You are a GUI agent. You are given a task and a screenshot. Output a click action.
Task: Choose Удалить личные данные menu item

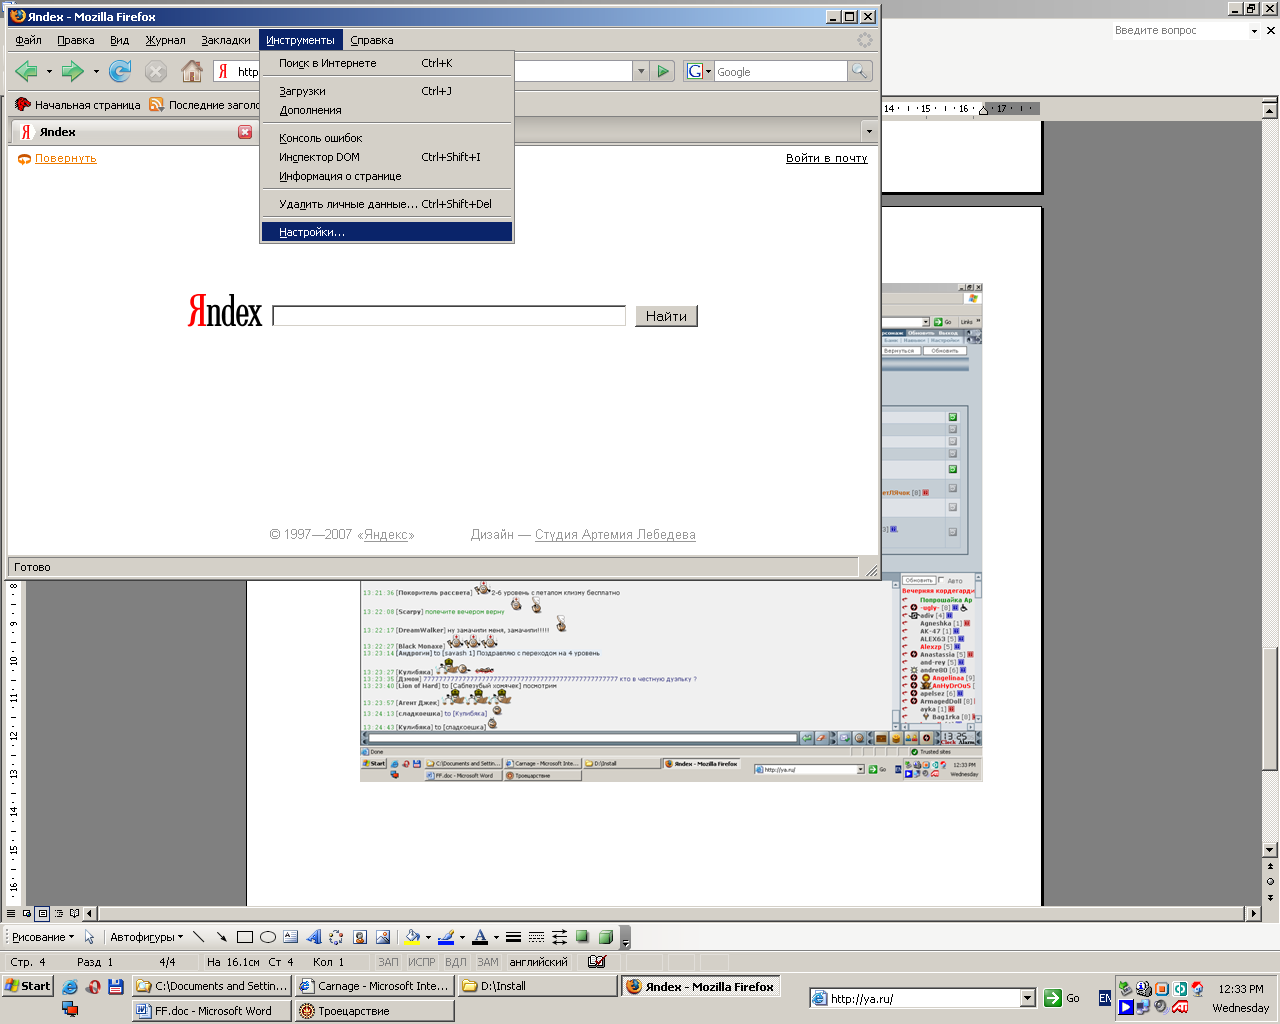[387, 204]
